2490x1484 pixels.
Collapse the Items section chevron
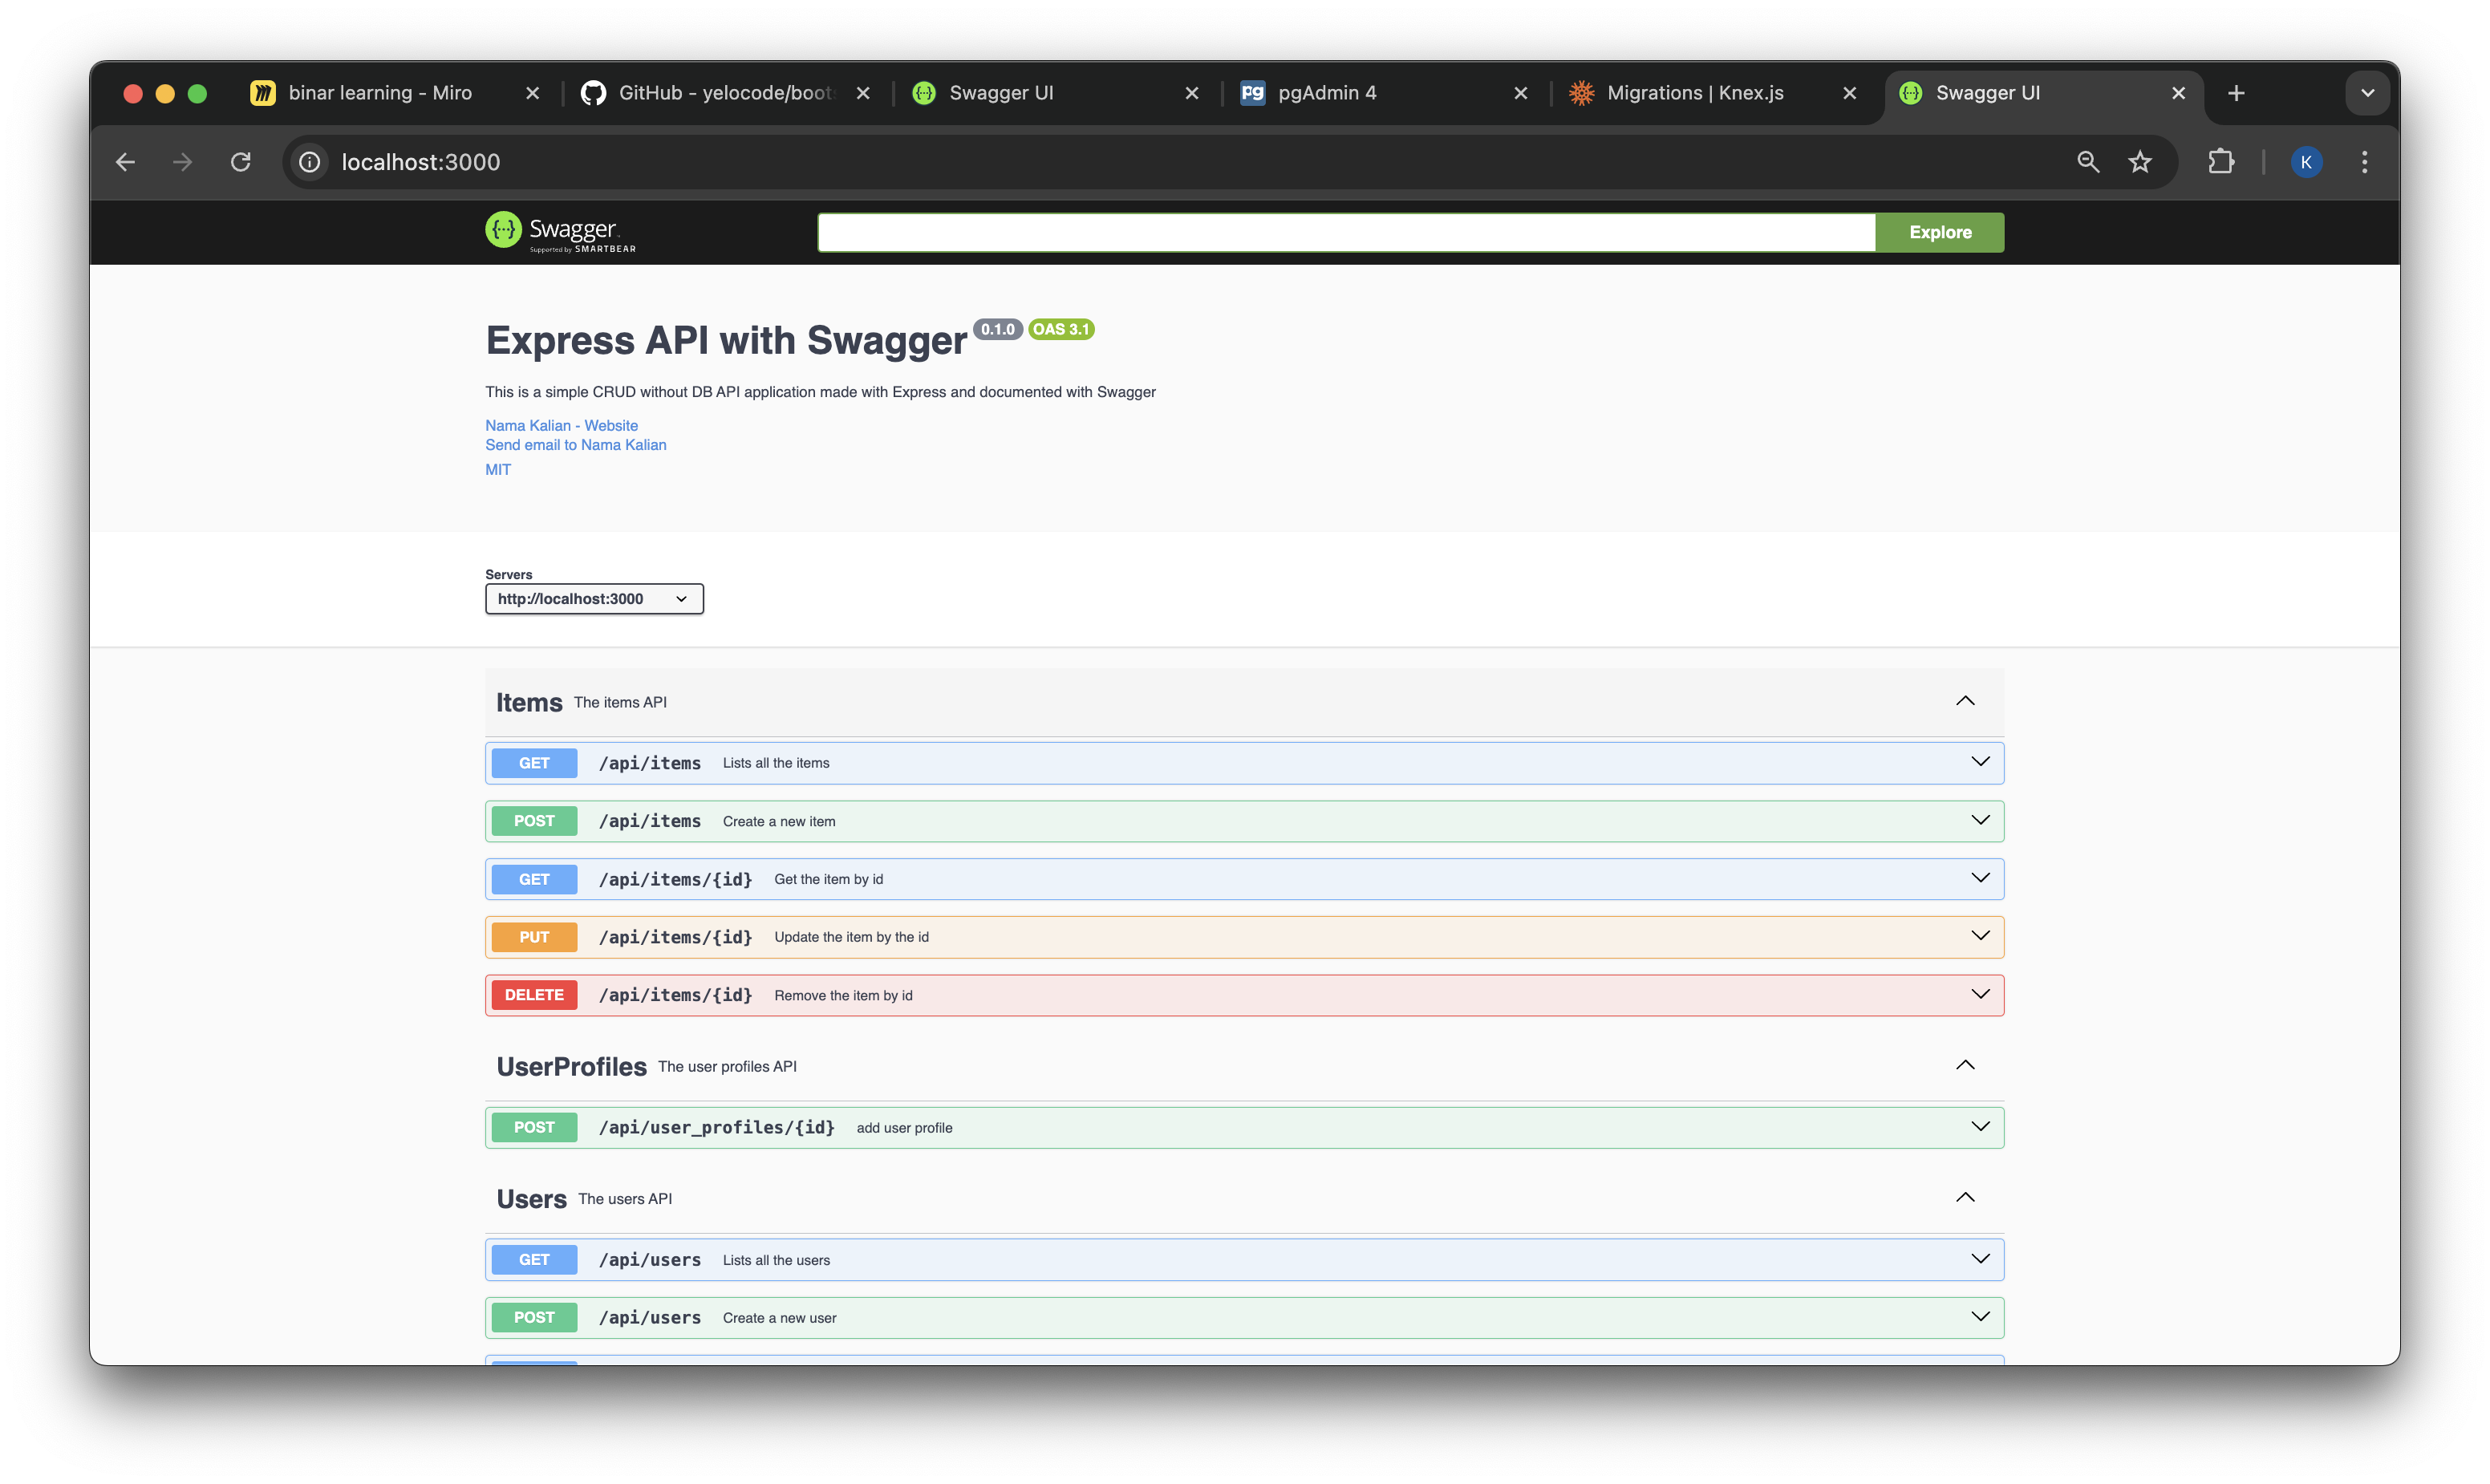[1965, 701]
